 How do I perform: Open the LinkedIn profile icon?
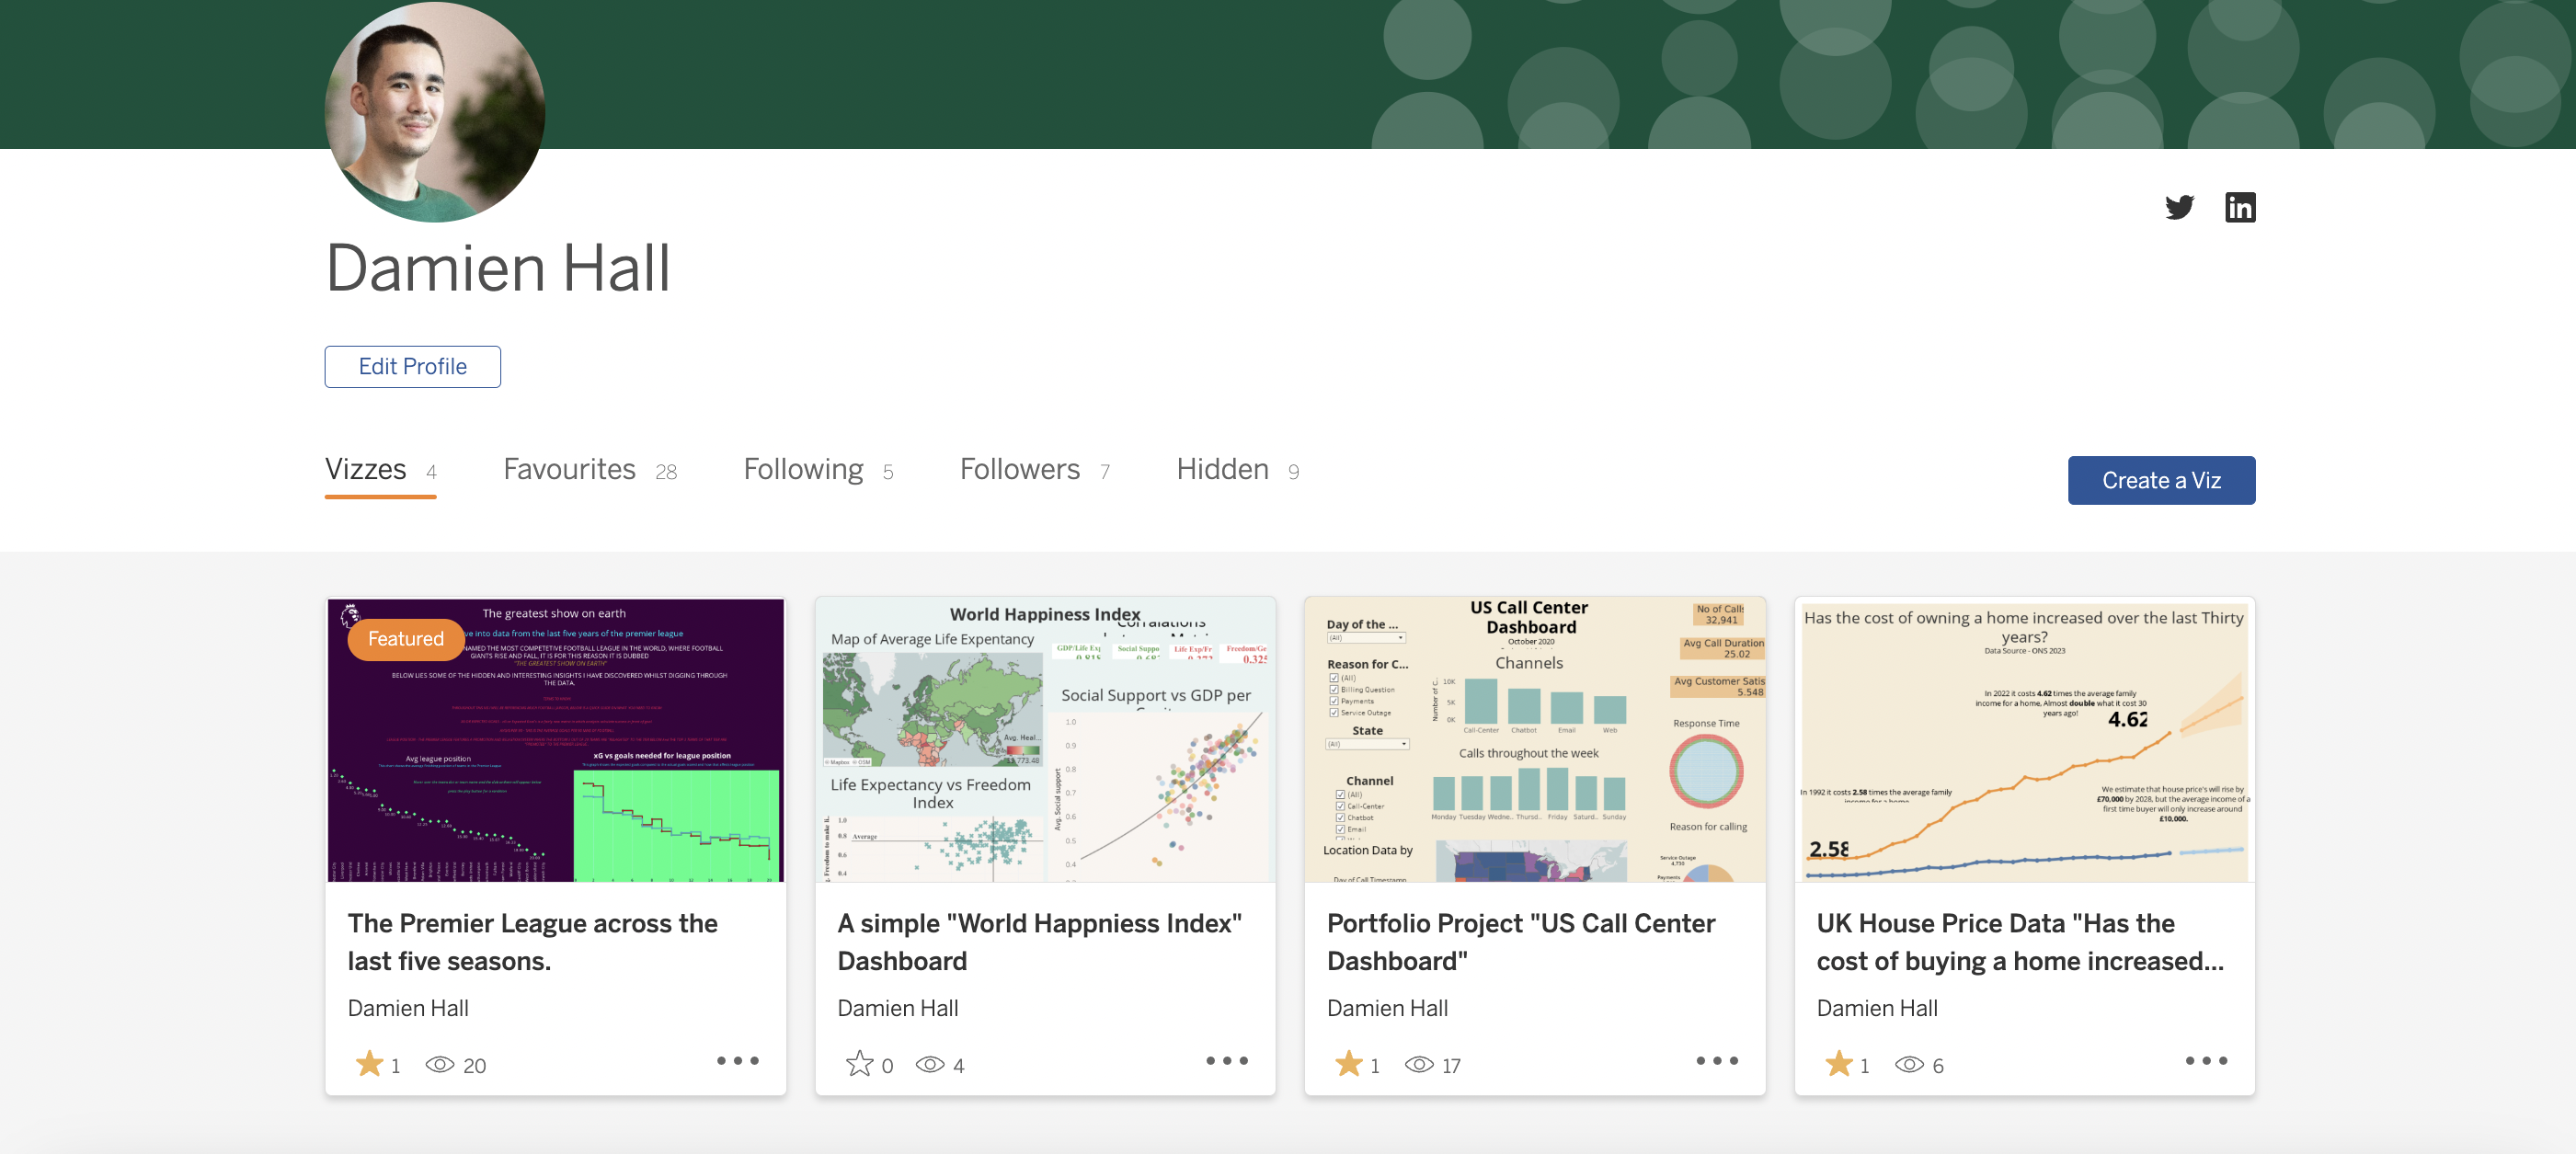2239,207
